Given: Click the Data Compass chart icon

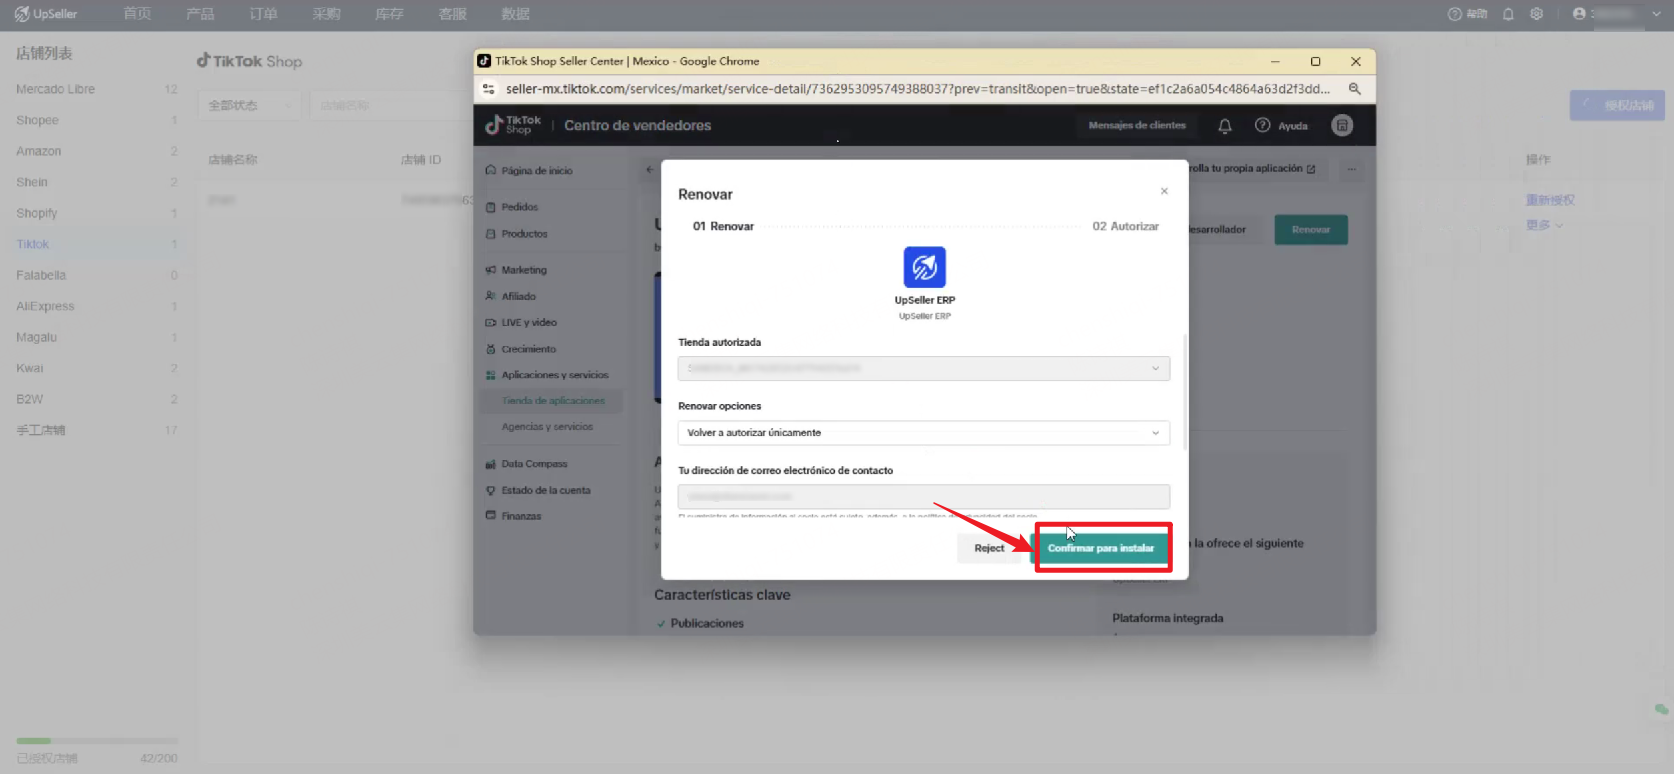Looking at the screenshot, I should tap(491, 464).
